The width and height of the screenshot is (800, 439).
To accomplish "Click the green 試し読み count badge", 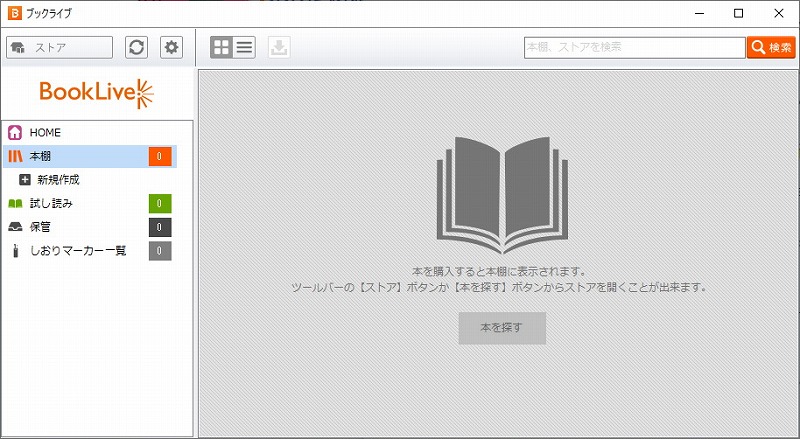I will 160,203.
